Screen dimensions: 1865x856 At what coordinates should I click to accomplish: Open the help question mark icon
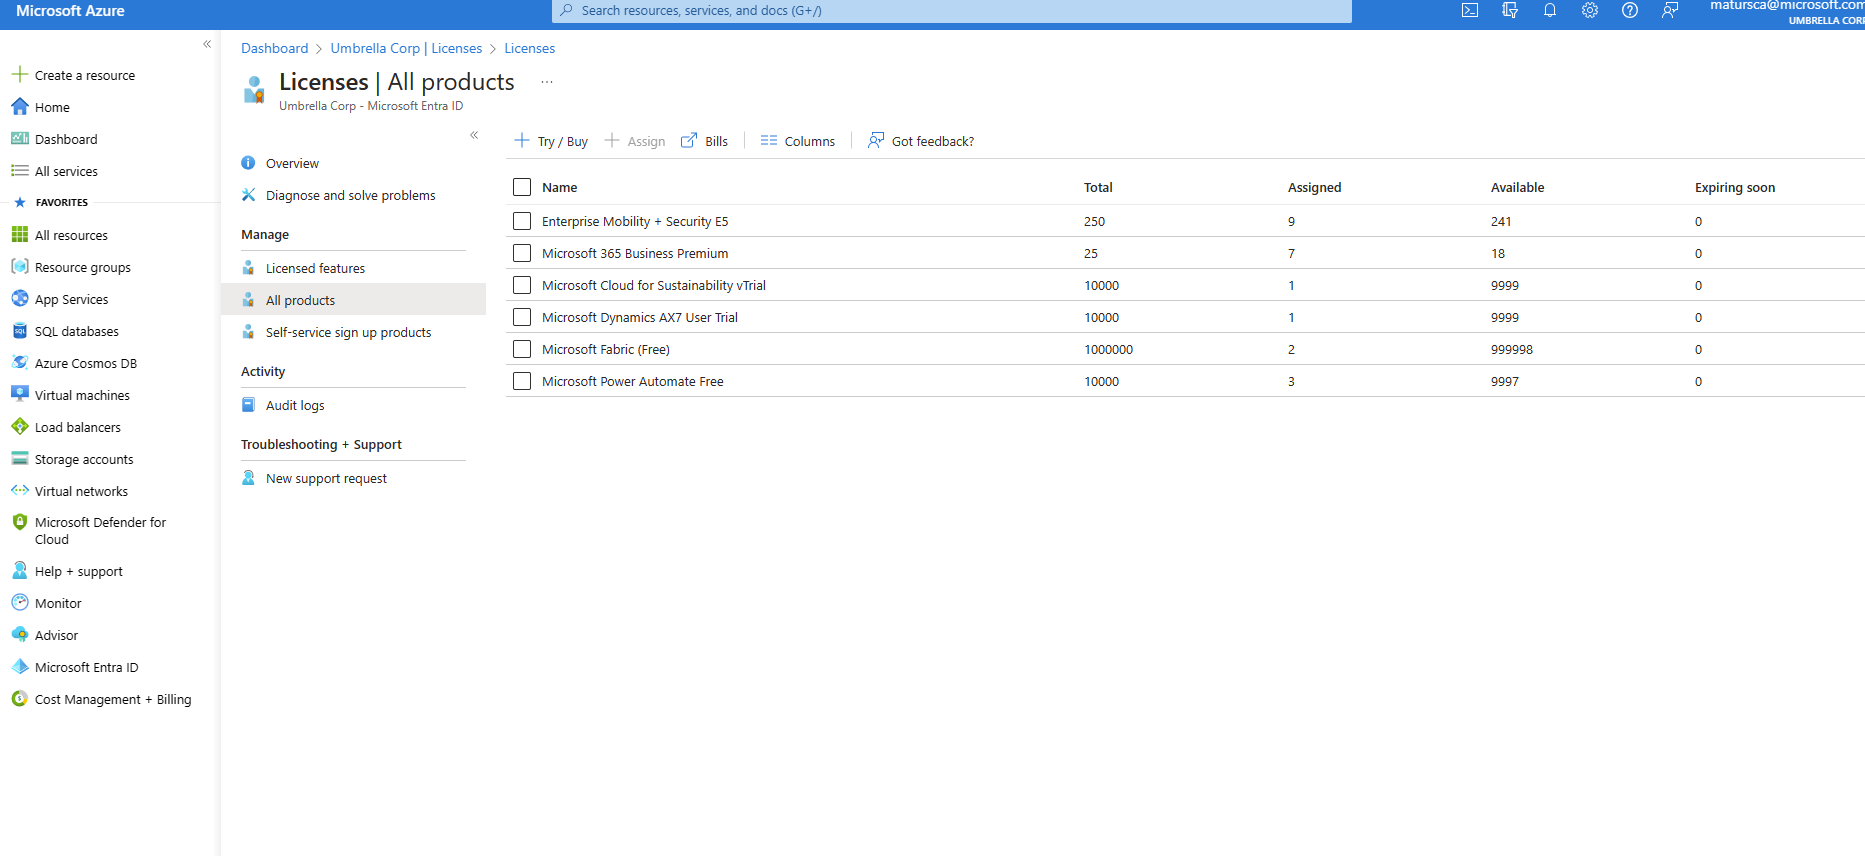(1630, 11)
